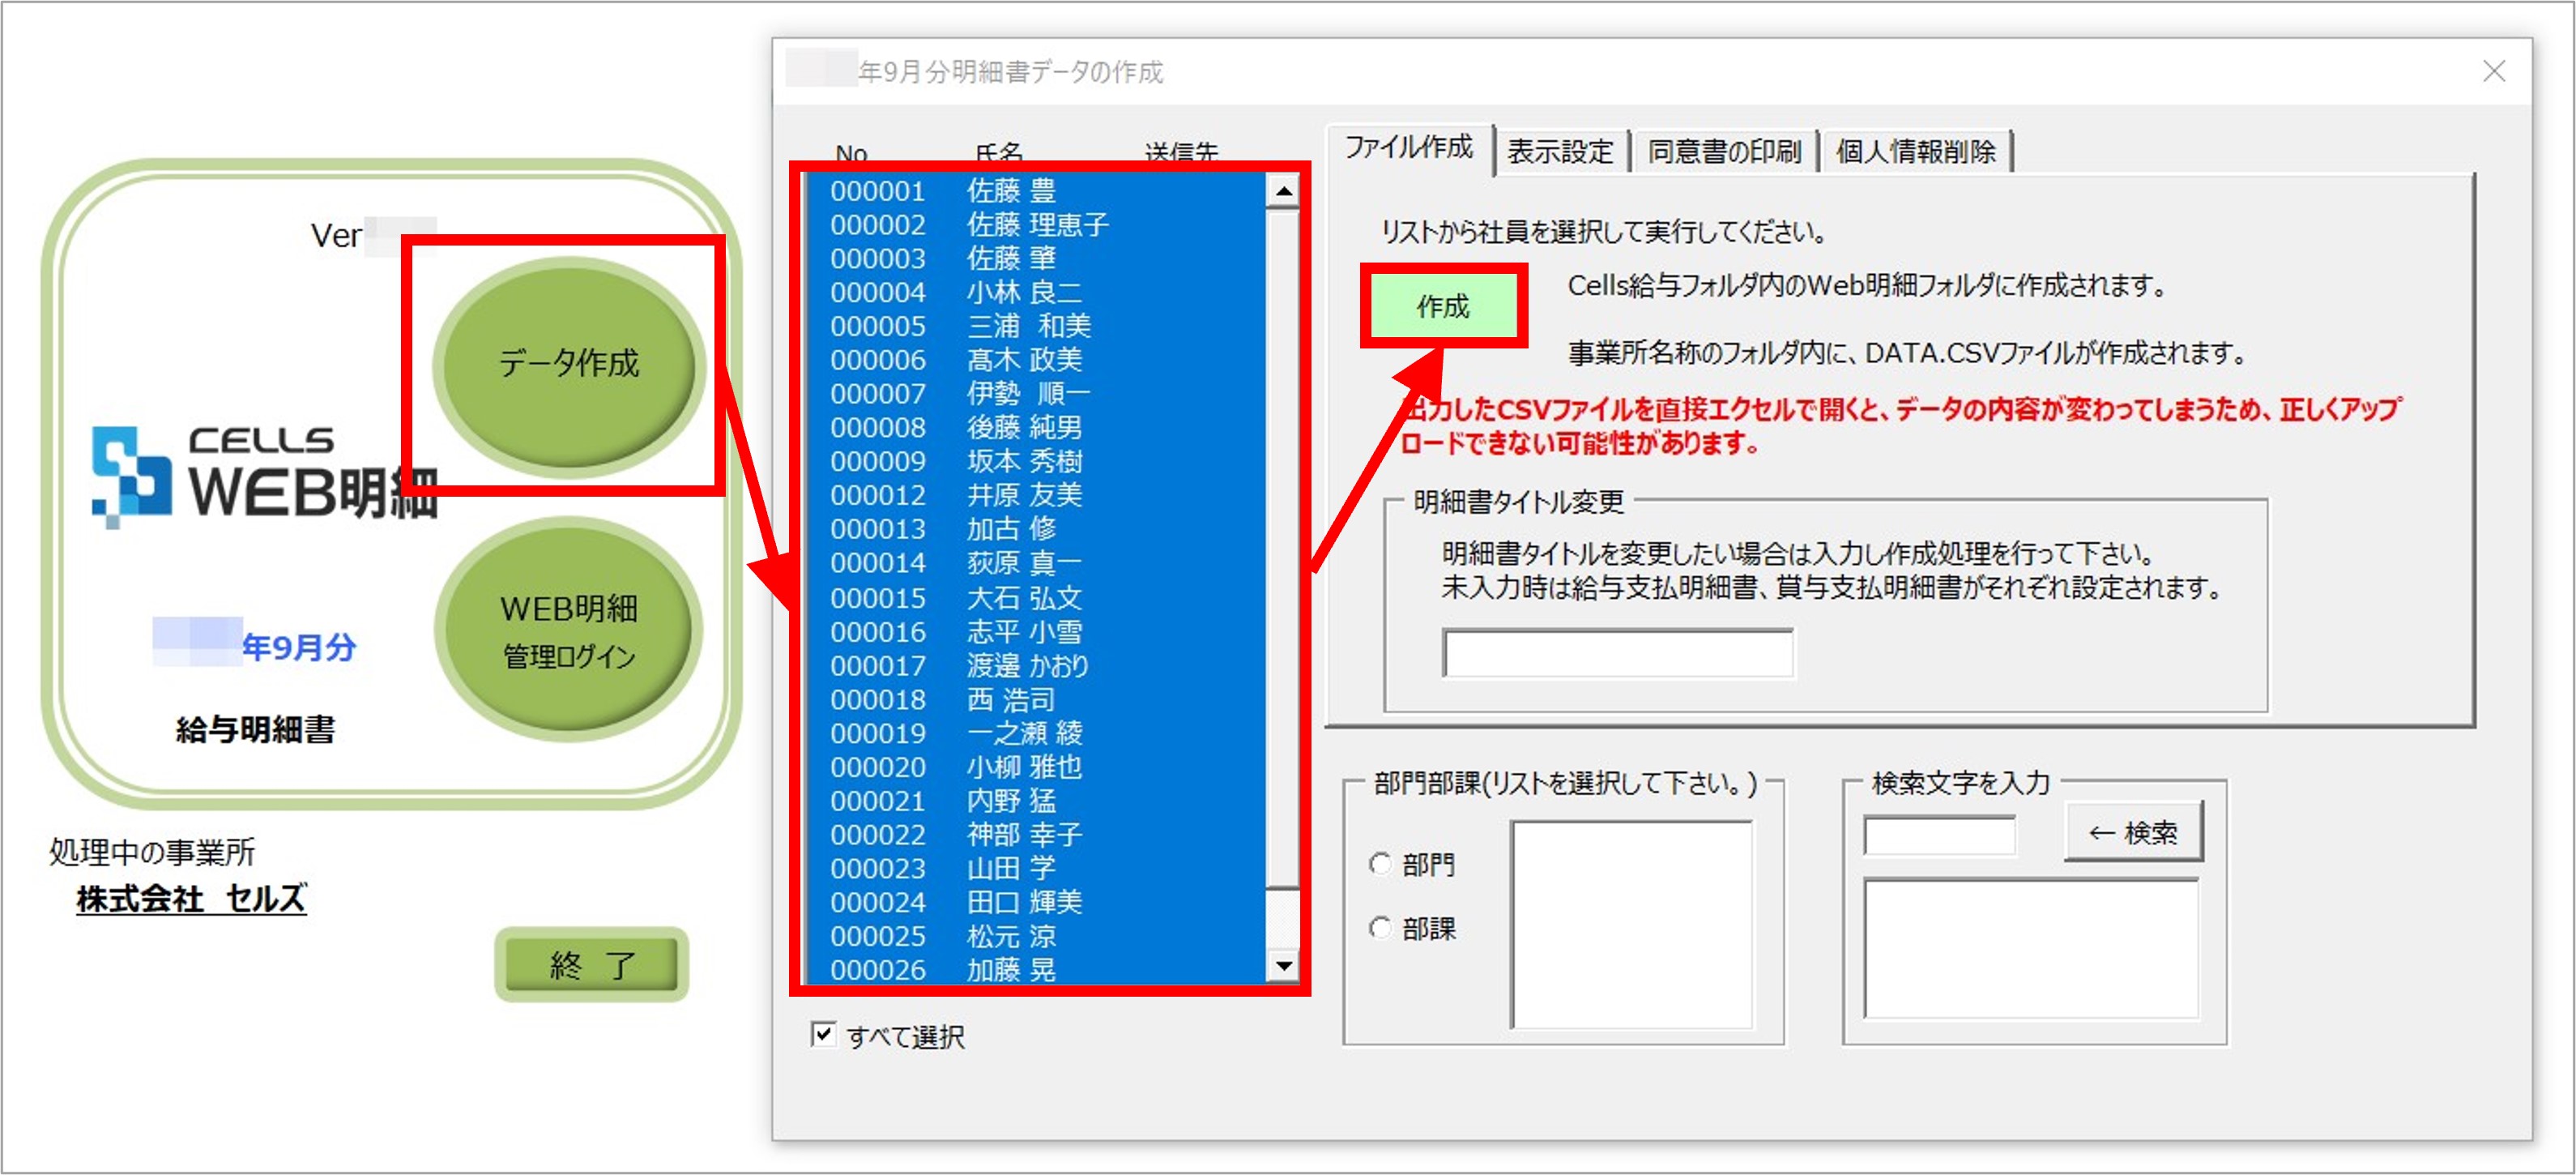This screenshot has height=1175, width=2576.
Task: Select employee 佐藤 豊 in the list
Action: pos(1000,192)
